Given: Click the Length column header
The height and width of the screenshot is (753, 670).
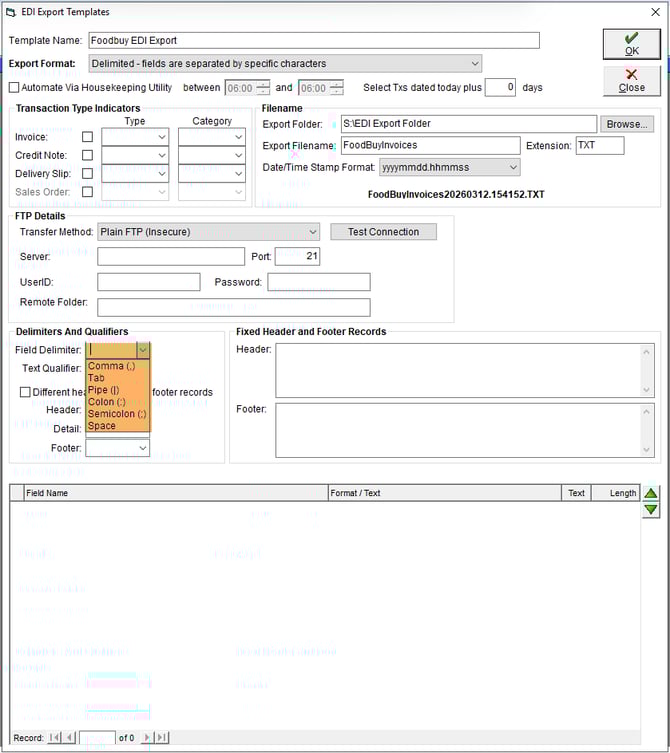Looking at the screenshot, I should click(616, 493).
